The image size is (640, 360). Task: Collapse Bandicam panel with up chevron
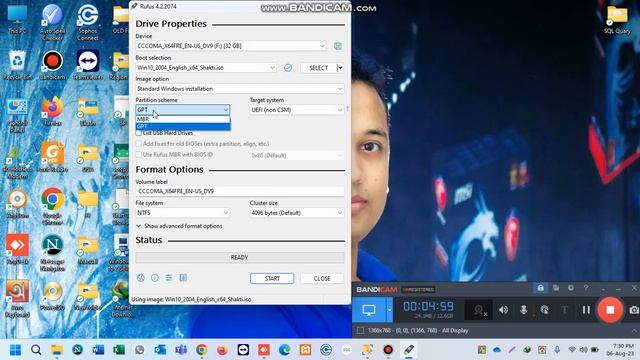(634, 330)
